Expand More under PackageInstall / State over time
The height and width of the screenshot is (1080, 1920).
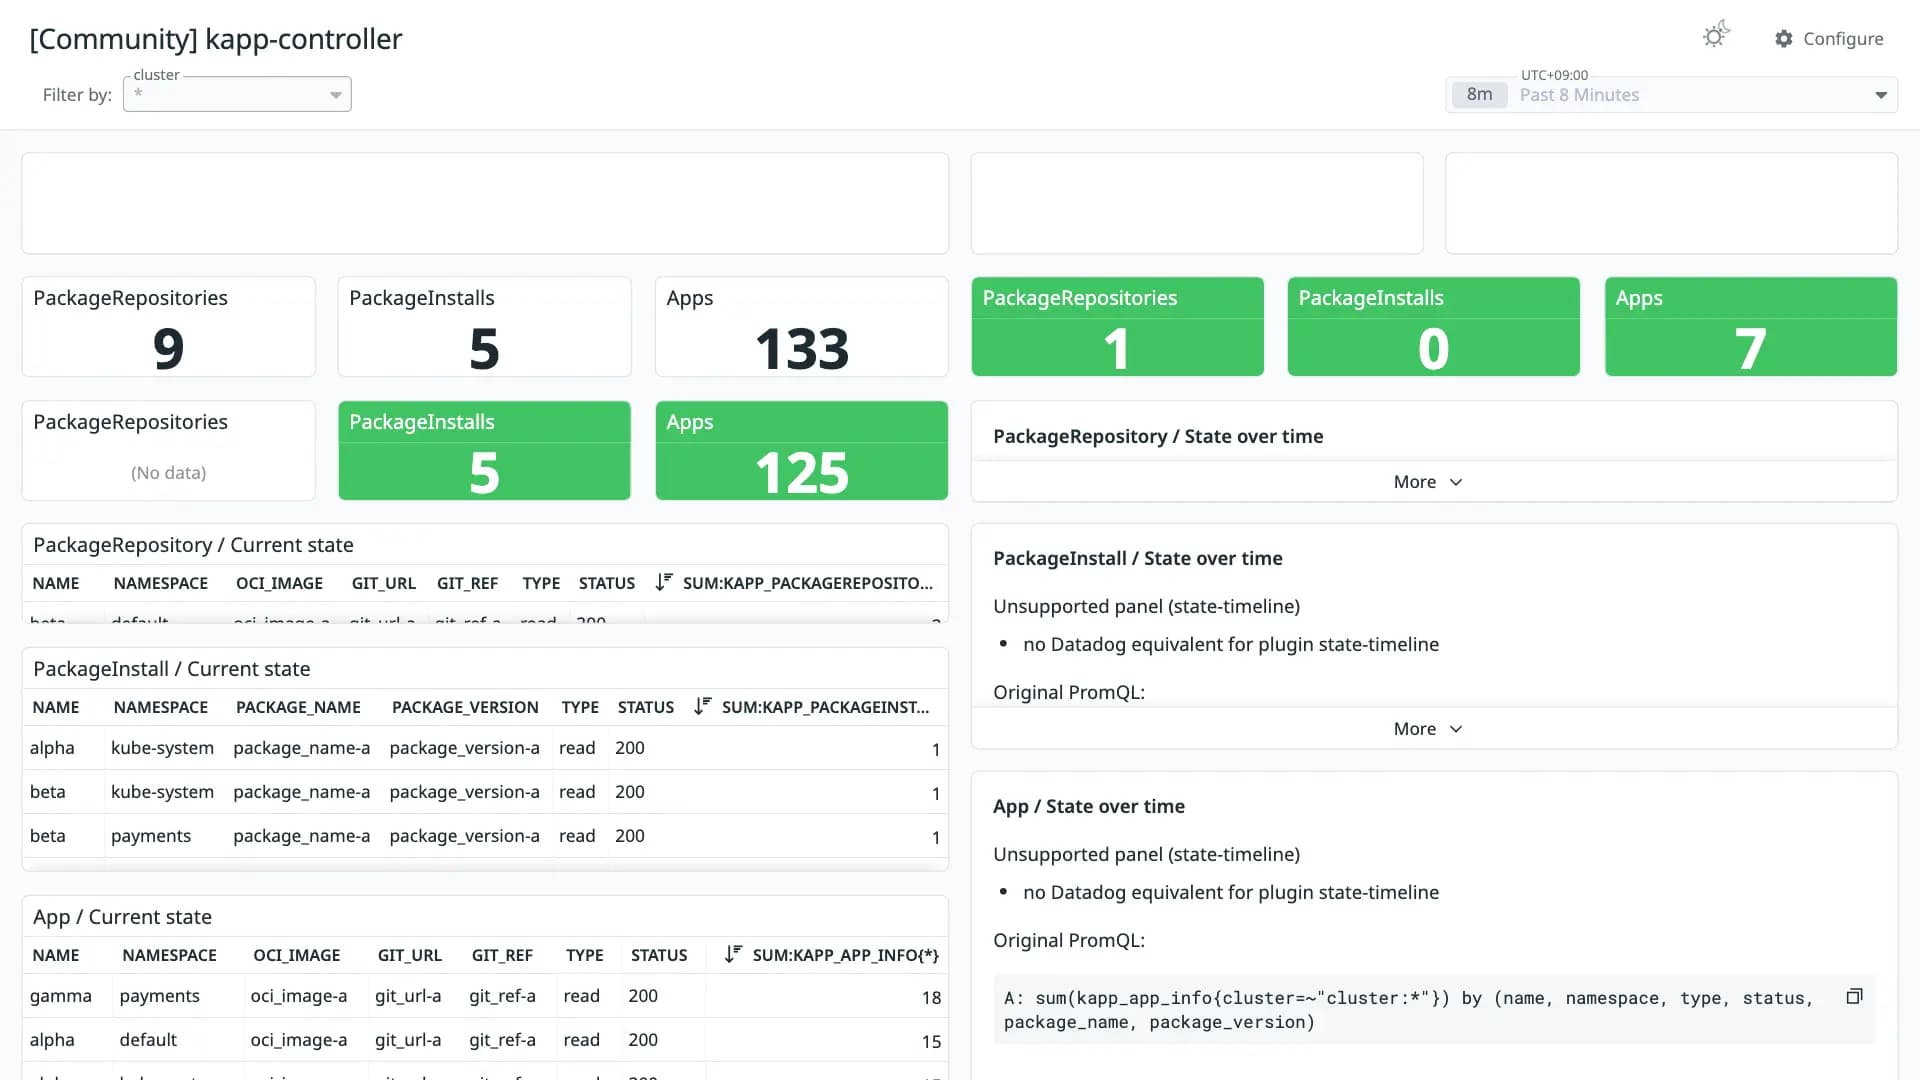(x=1428, y=729)
